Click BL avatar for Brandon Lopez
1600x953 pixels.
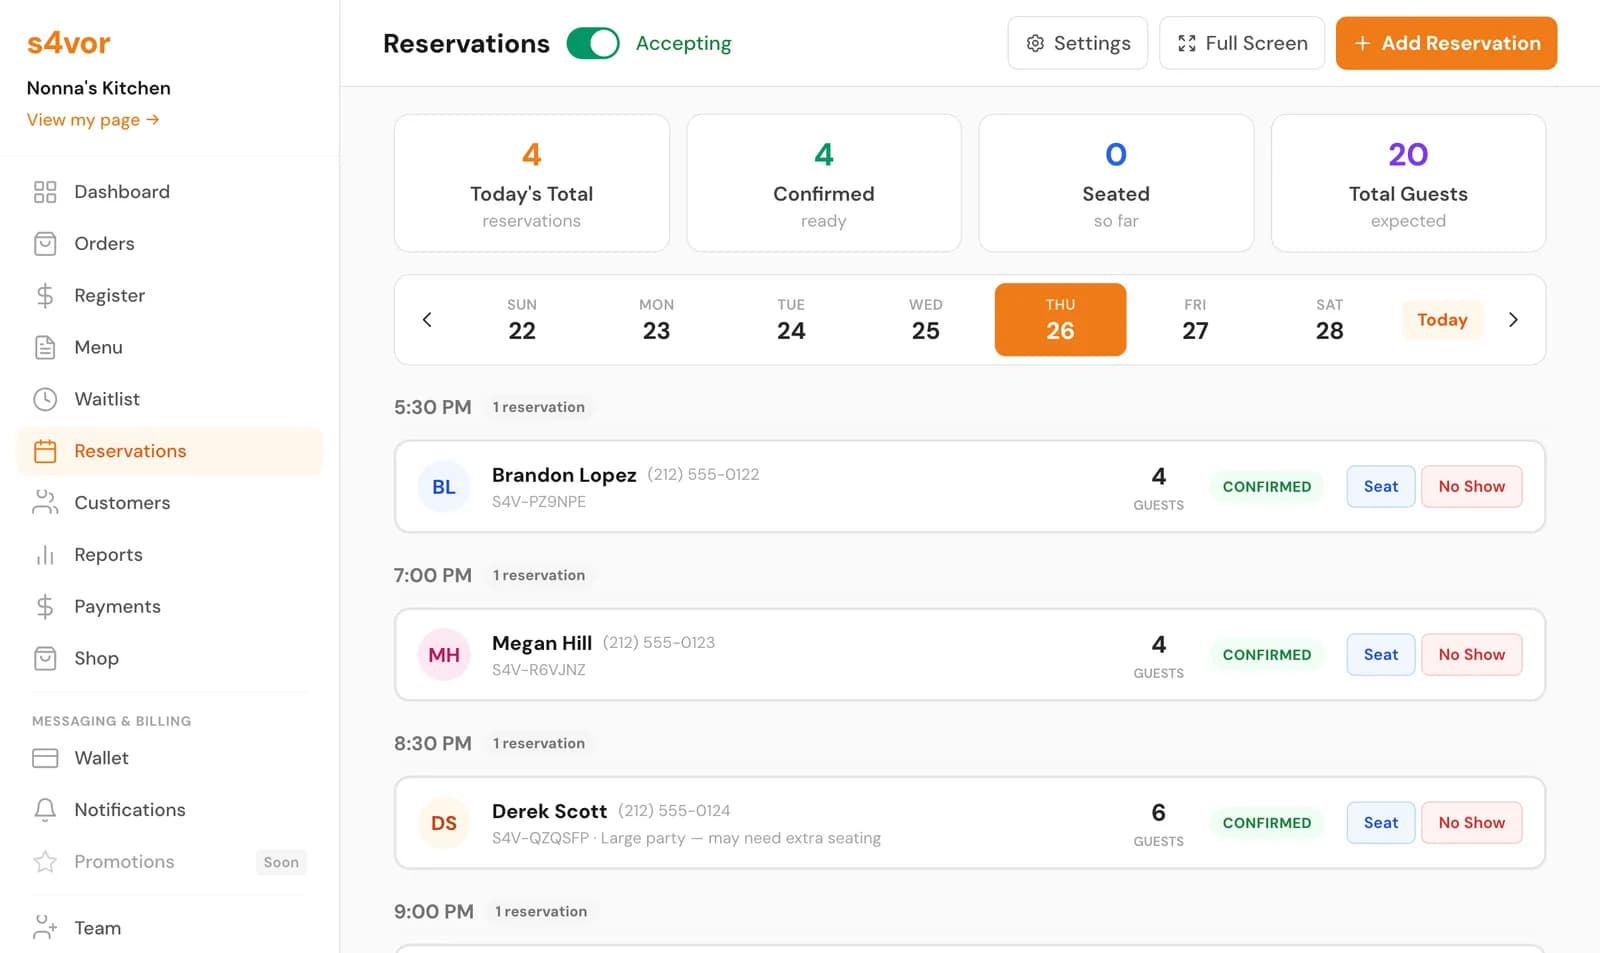pos(444,487)
